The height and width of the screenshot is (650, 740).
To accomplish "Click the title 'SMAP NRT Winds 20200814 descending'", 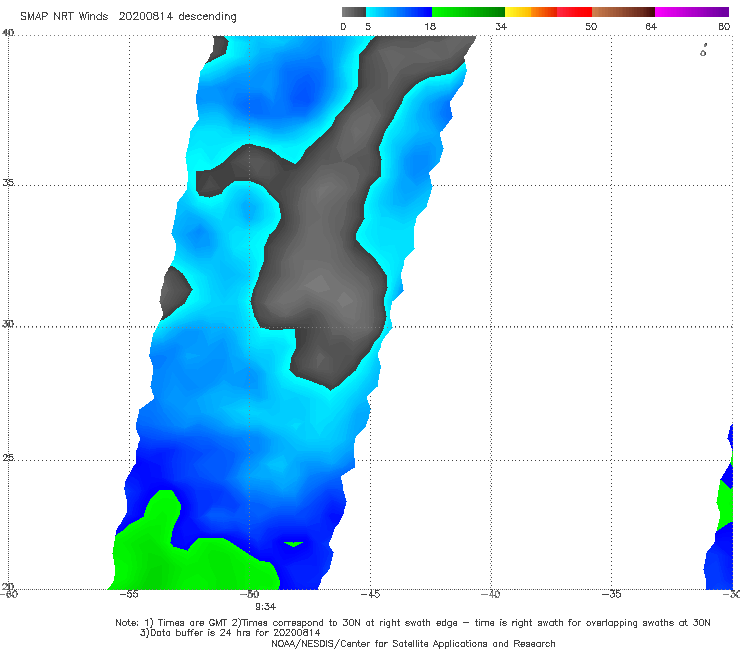I will (x=128, y=17).
